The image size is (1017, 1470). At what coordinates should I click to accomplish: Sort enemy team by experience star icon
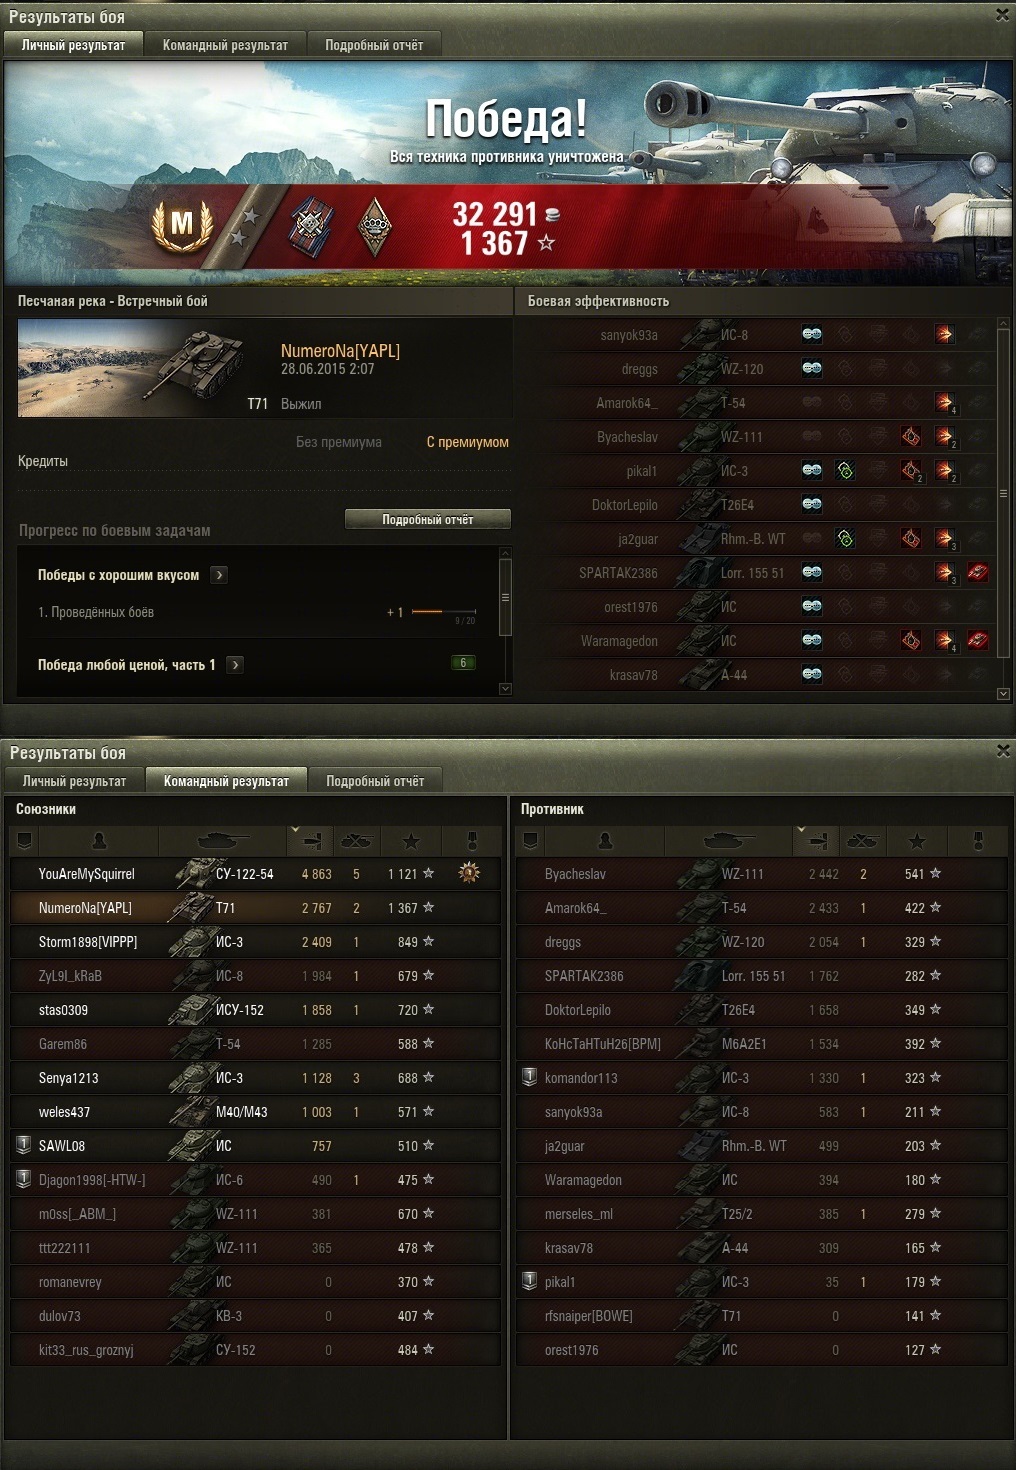click(916, 842)
